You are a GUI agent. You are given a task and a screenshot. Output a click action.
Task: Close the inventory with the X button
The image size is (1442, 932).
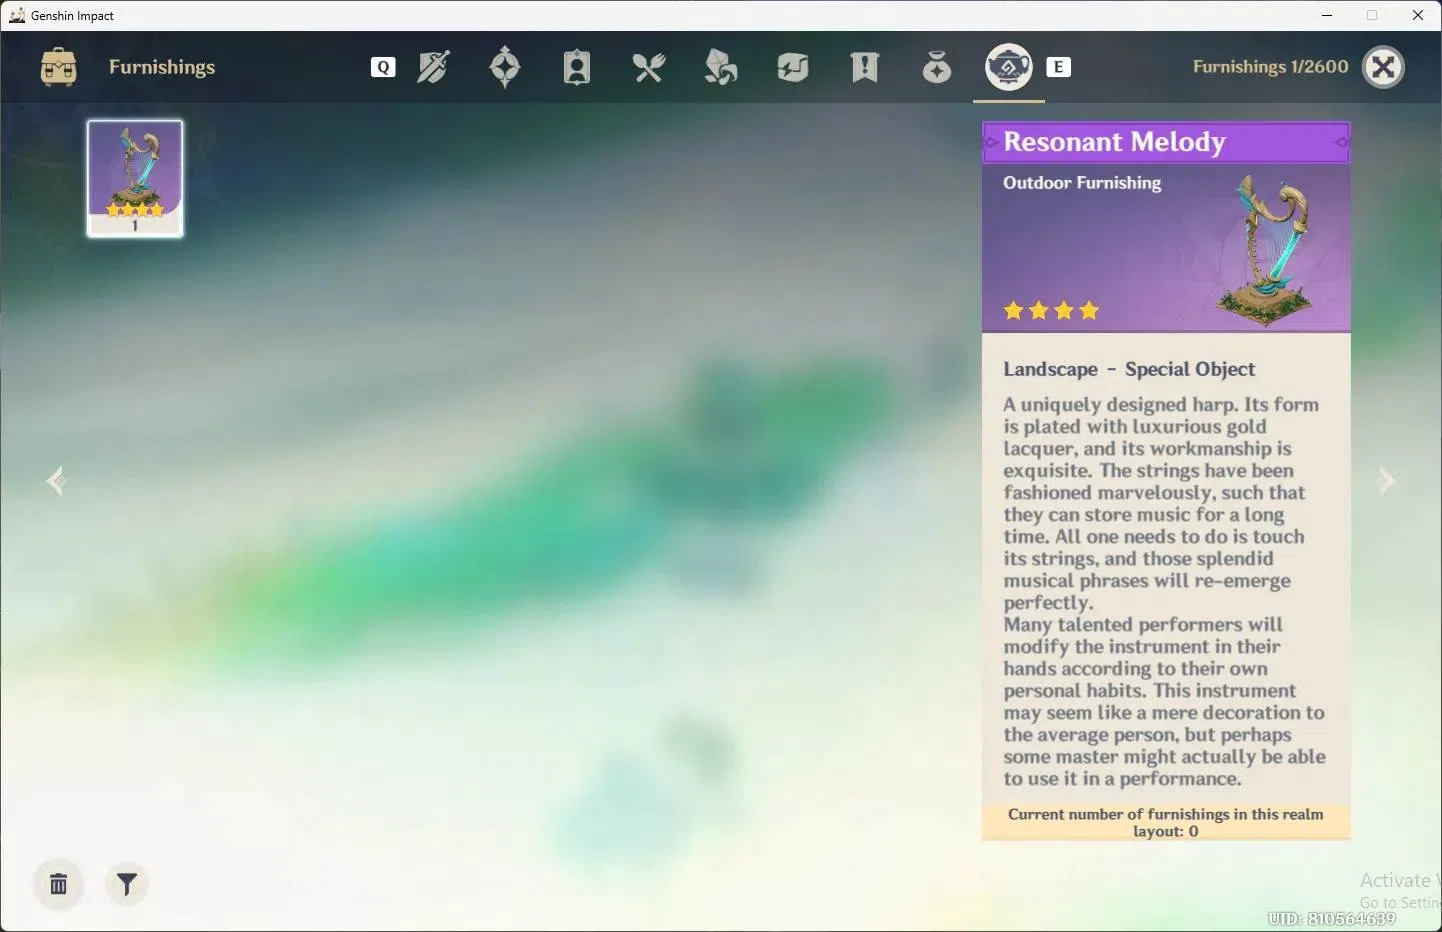tap(1384, 67)
